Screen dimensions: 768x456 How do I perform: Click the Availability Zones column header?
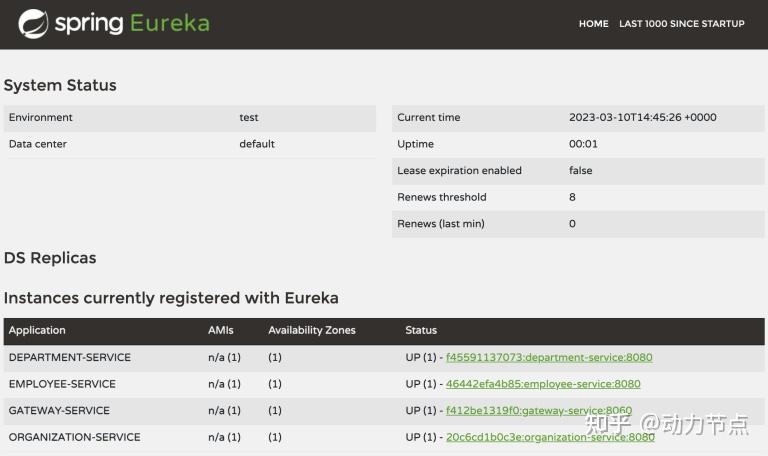click(x=312, y=330)
